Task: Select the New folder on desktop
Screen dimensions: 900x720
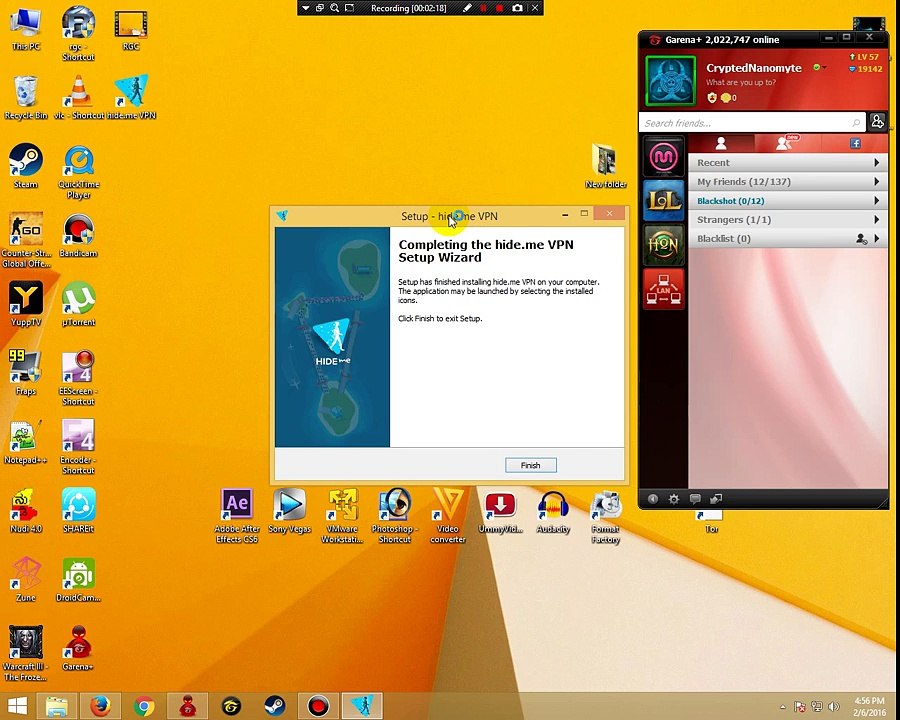Action: (x=606, y=166)
